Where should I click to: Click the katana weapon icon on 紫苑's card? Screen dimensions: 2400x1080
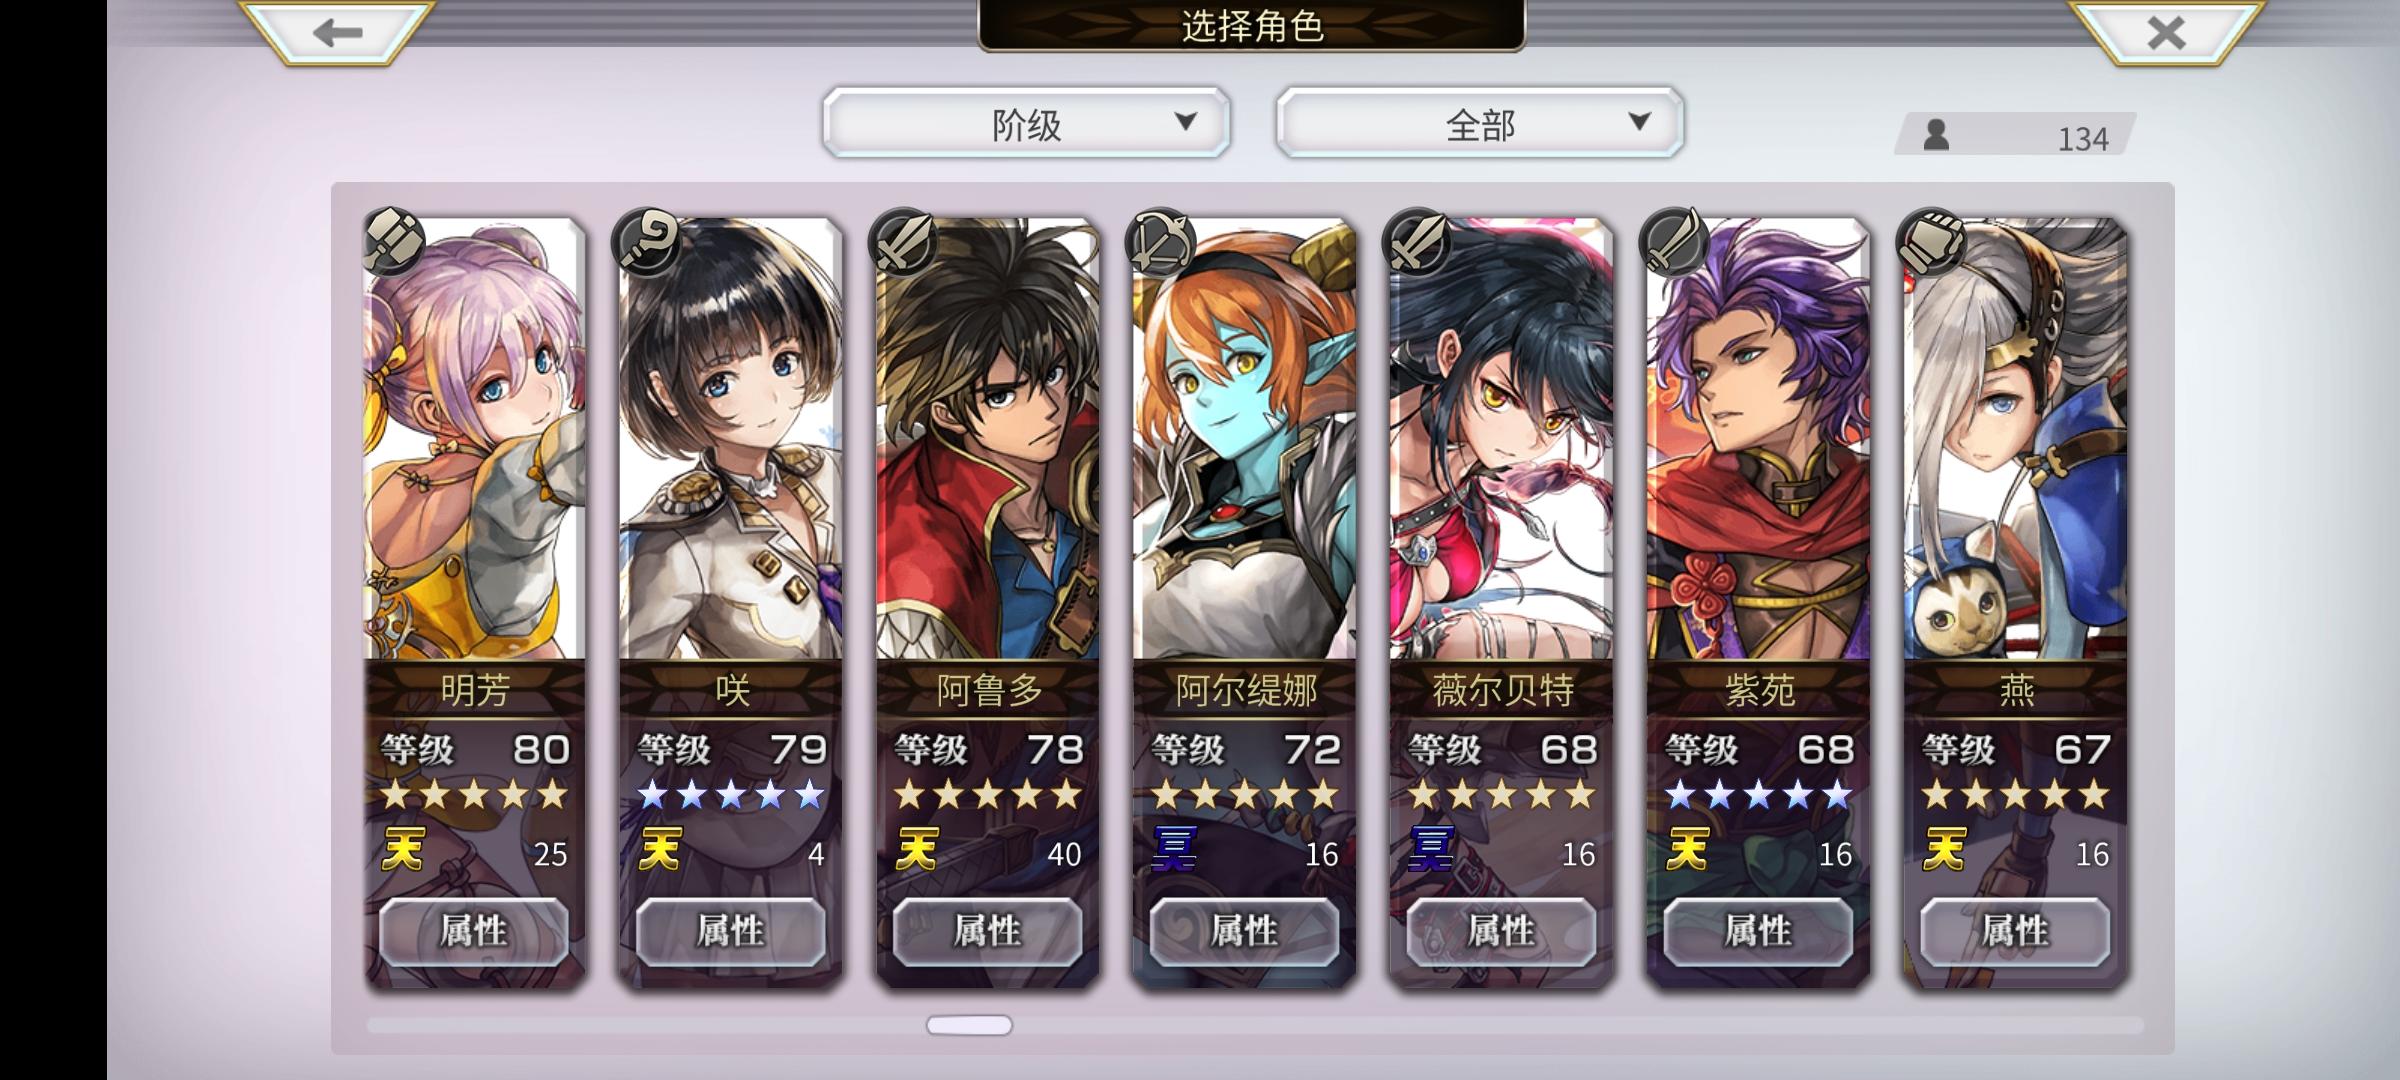(1675, 242)
